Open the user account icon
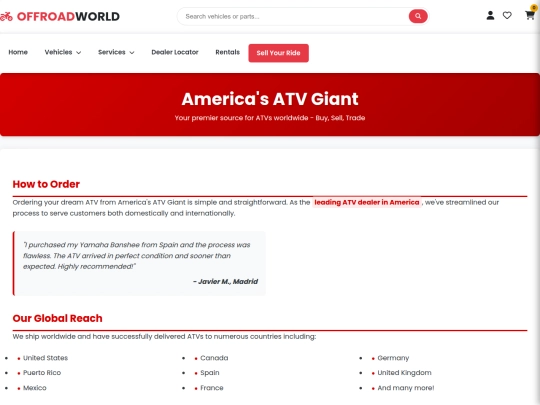This screenshot has height=405, width=540. tap(490, 15)
